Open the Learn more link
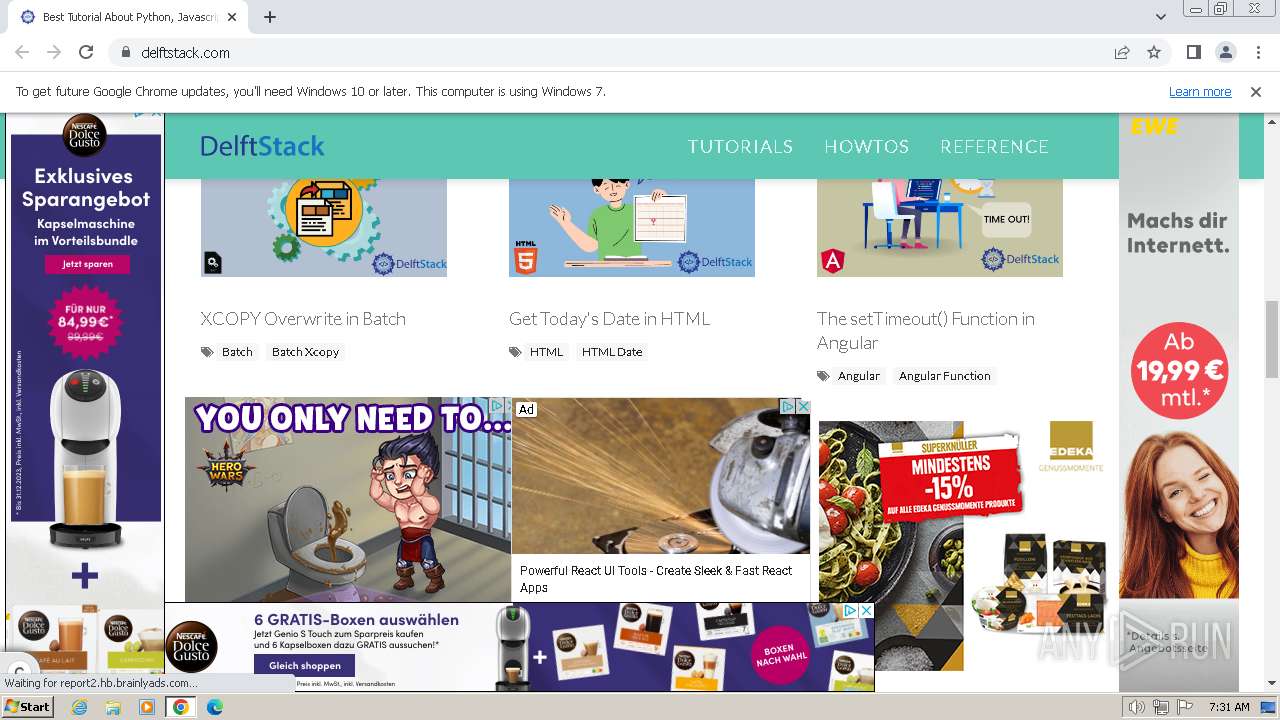The height and width of the screenshot is (720, 1280). point(1200,91)
